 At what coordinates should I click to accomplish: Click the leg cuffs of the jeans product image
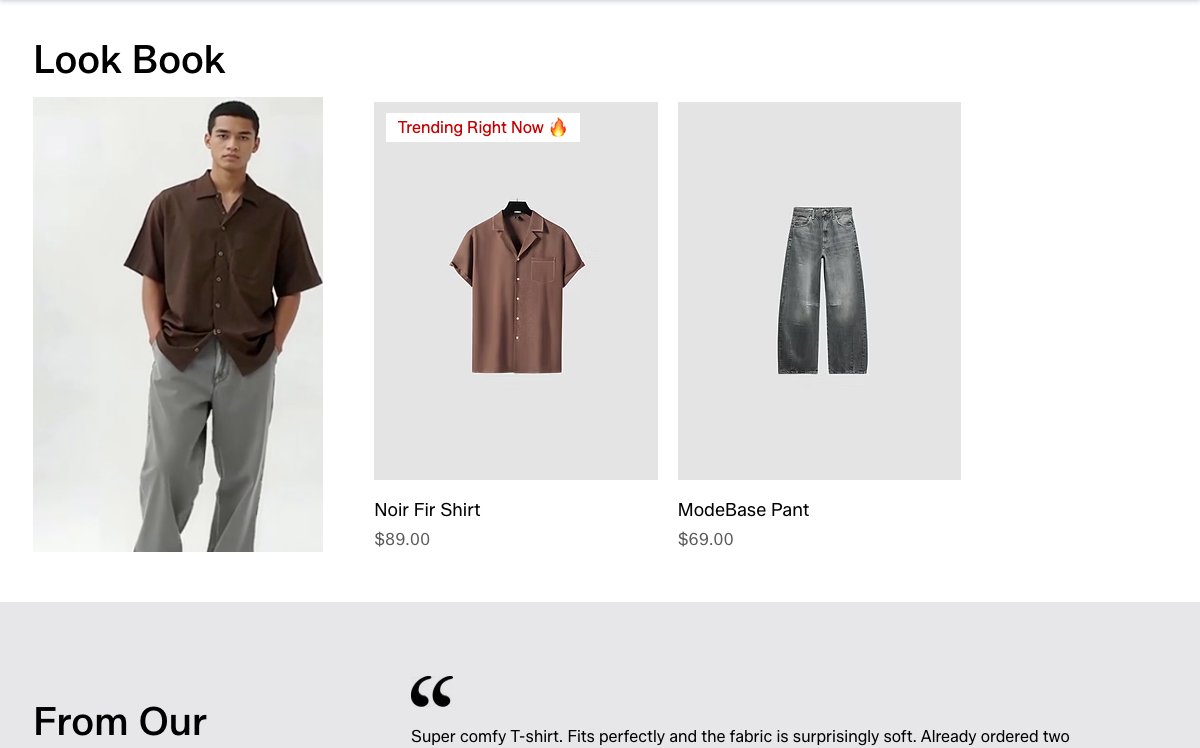[x=823, y=369]
